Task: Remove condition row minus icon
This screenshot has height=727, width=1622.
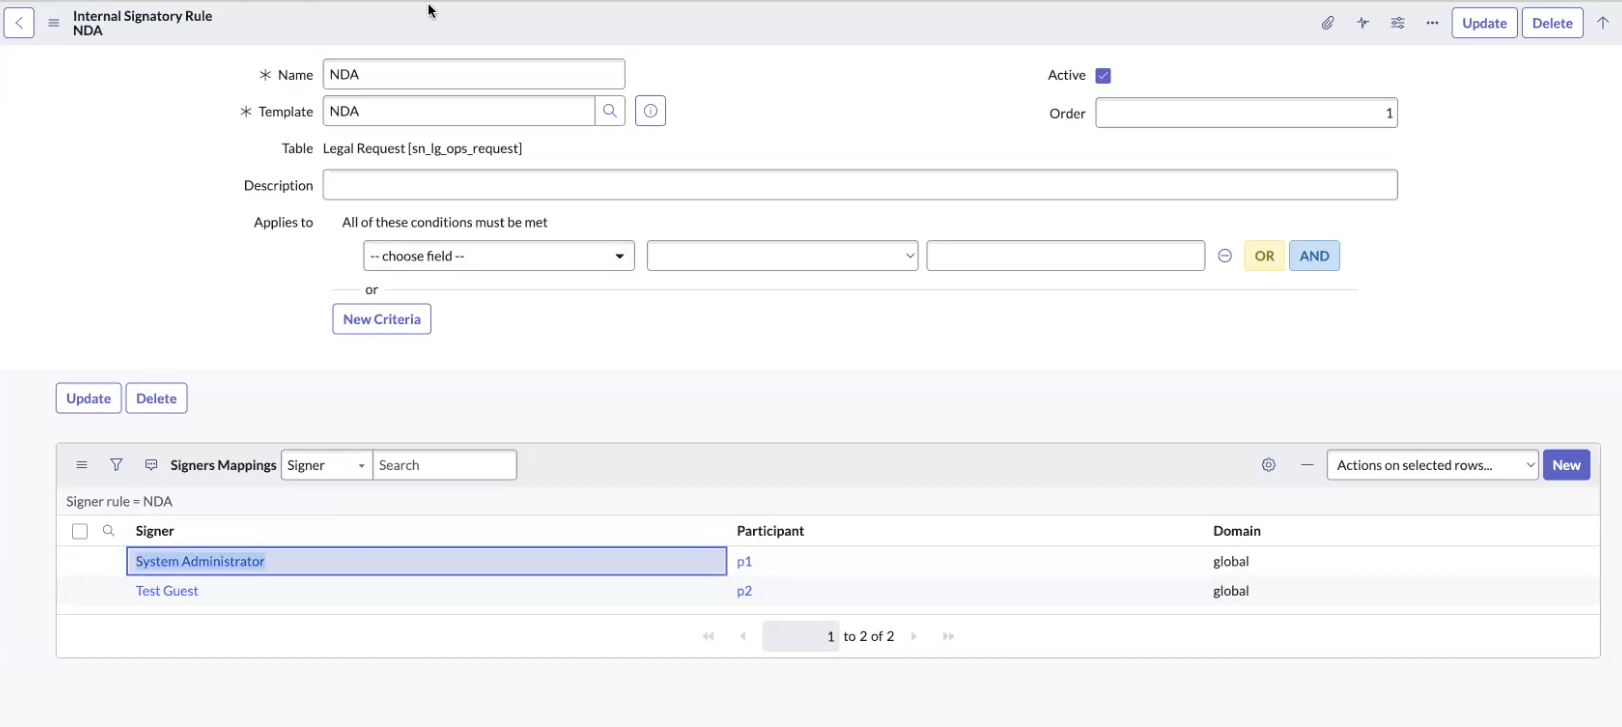Action: (1225, 256)
